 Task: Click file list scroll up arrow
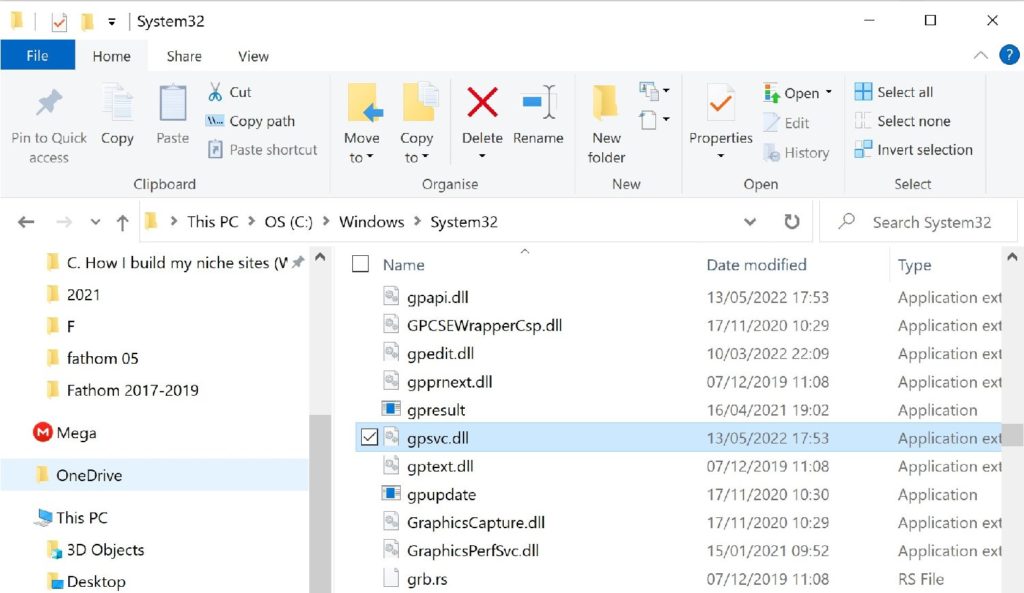coord(1012,257)
